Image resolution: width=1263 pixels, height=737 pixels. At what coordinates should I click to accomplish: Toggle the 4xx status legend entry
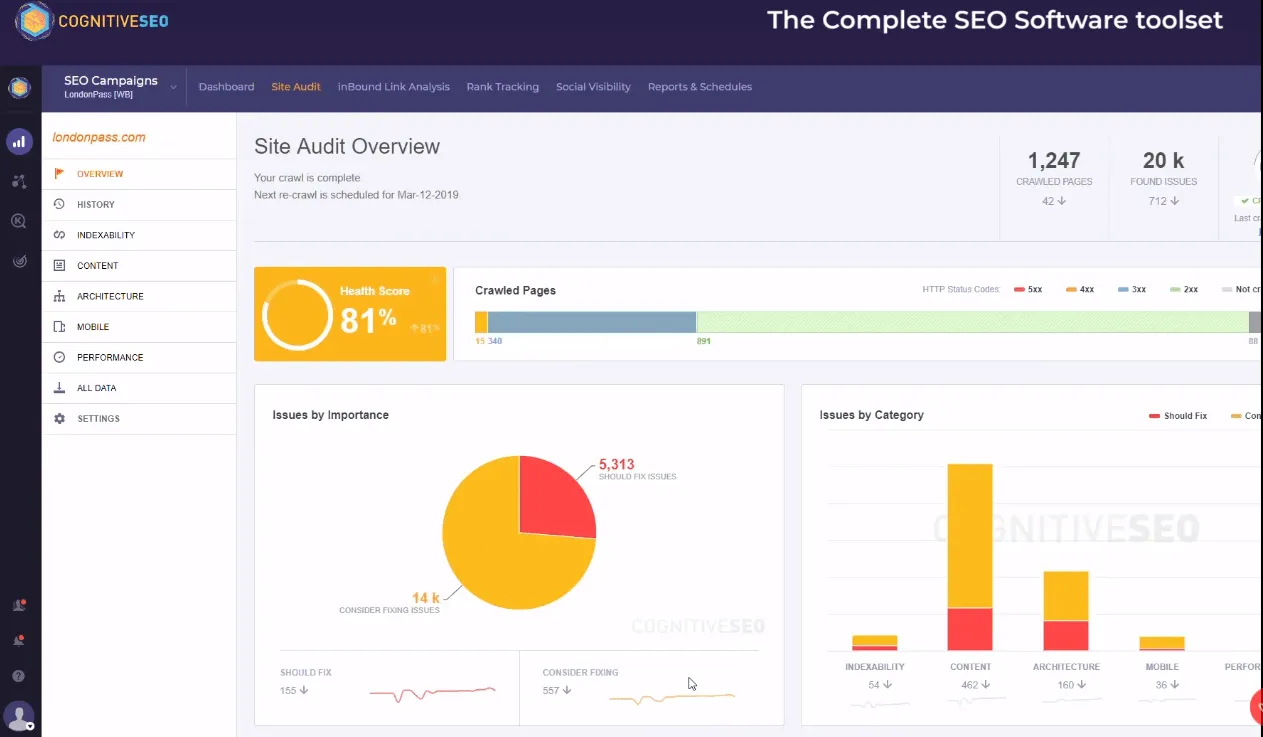coord(1080,289)
